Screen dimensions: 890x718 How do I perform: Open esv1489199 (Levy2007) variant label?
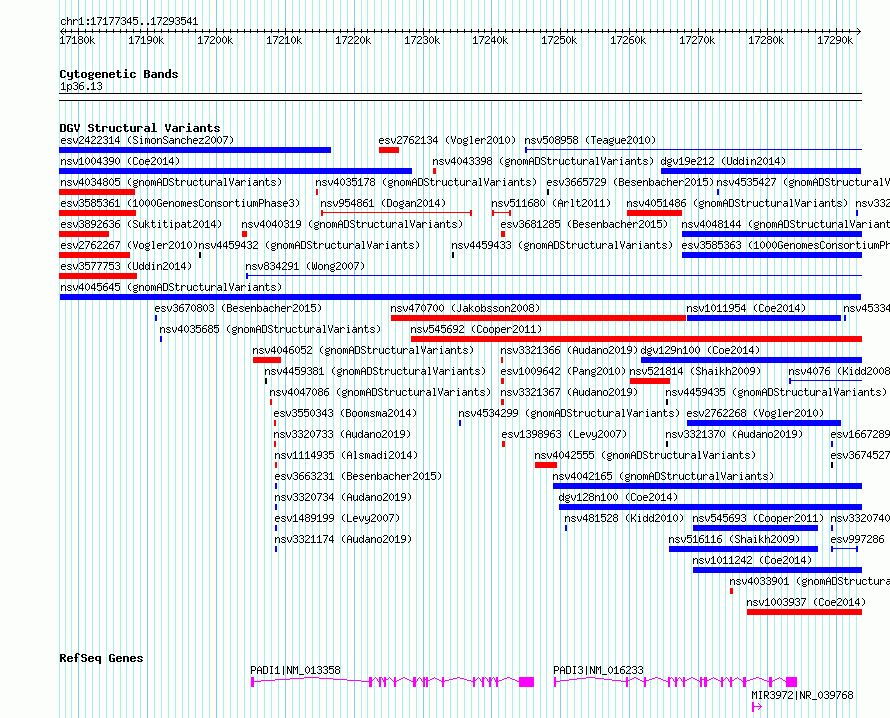click(337, 518)
